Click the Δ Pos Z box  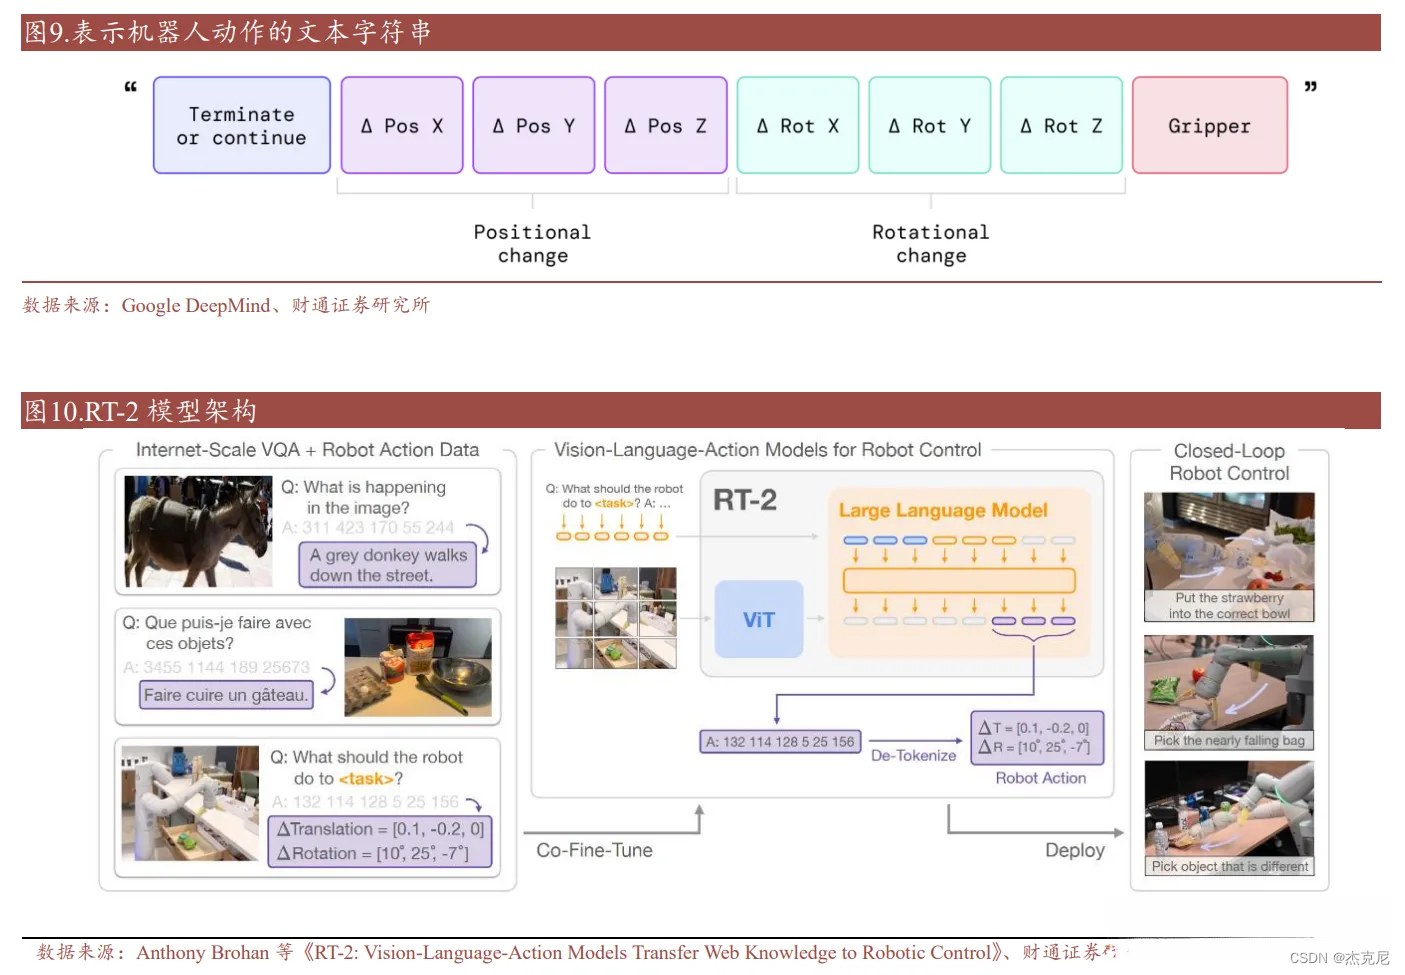666,125
